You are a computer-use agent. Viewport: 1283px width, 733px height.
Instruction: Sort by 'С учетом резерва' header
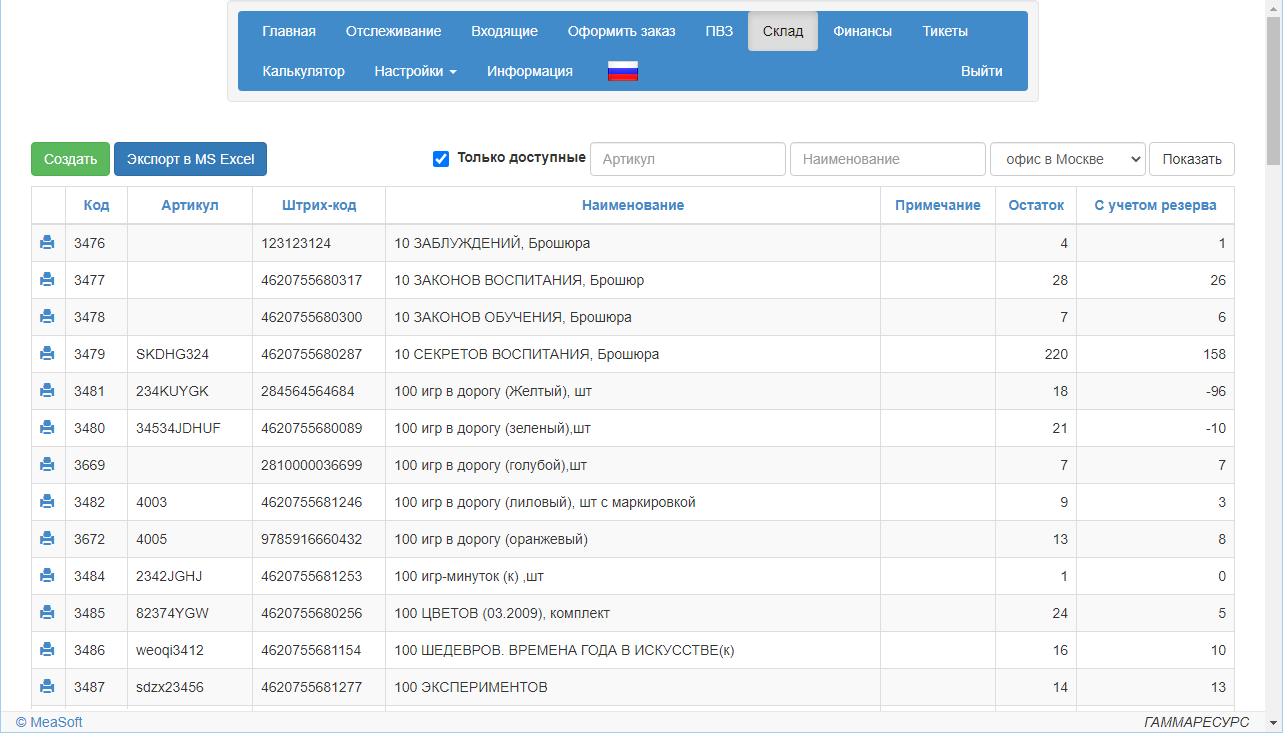click(x=1155, y=205)
